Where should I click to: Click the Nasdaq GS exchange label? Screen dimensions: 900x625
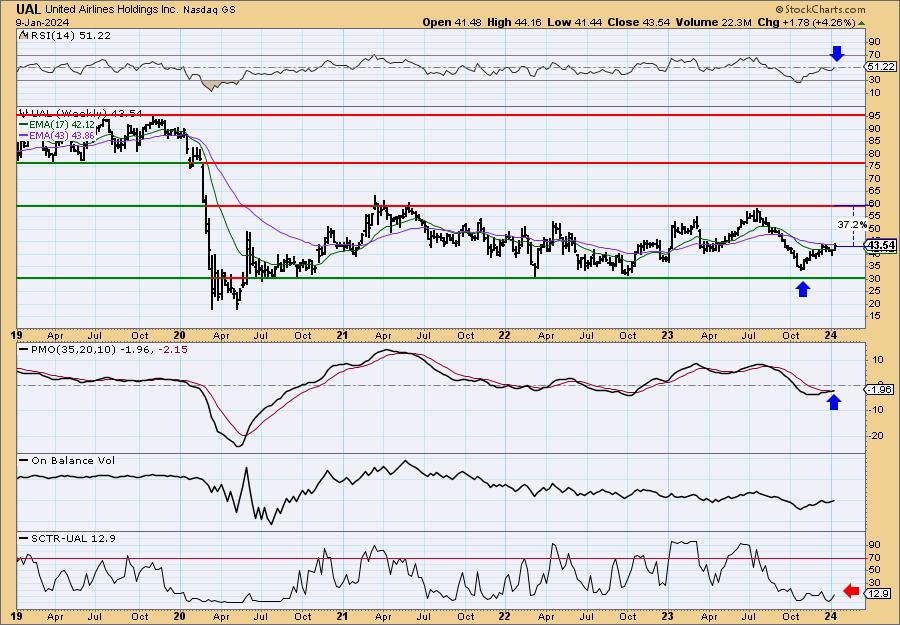click(210, 10)
